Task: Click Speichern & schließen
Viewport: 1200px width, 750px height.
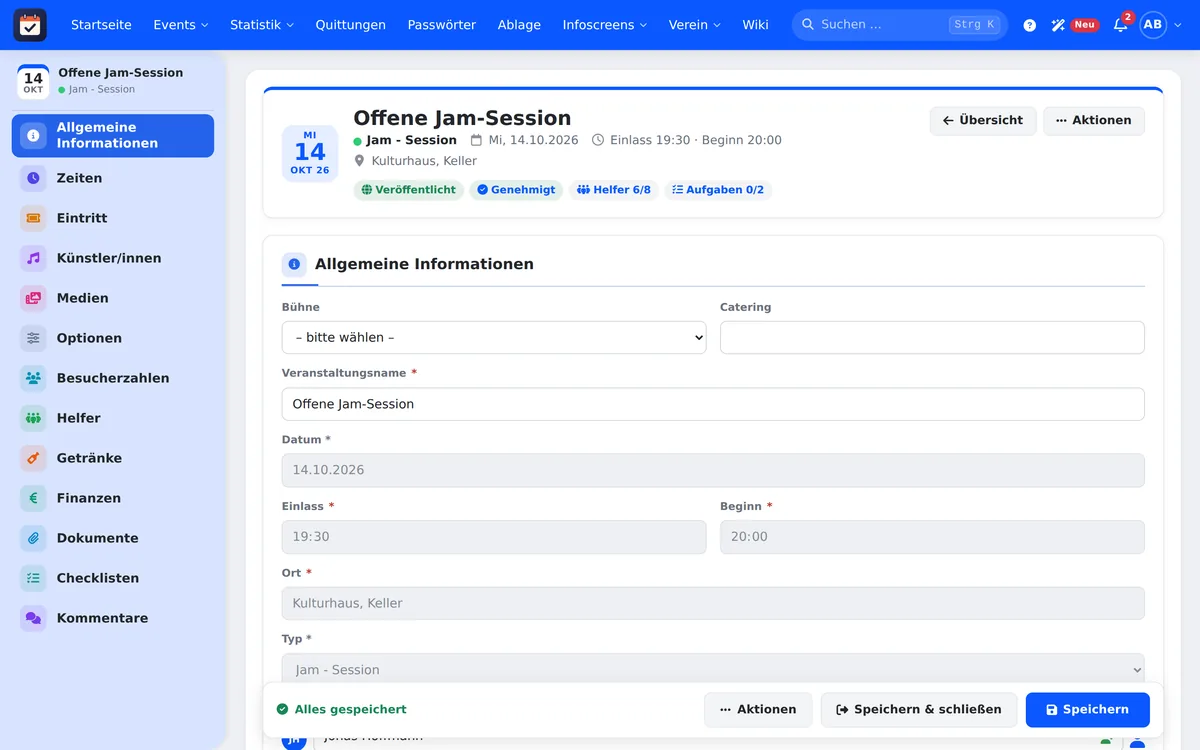Action: click(919, 710)
